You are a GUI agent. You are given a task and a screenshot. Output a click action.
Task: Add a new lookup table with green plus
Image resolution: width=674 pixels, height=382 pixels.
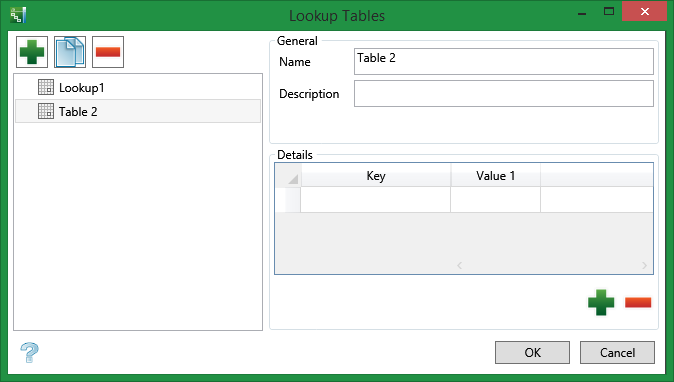32,52
